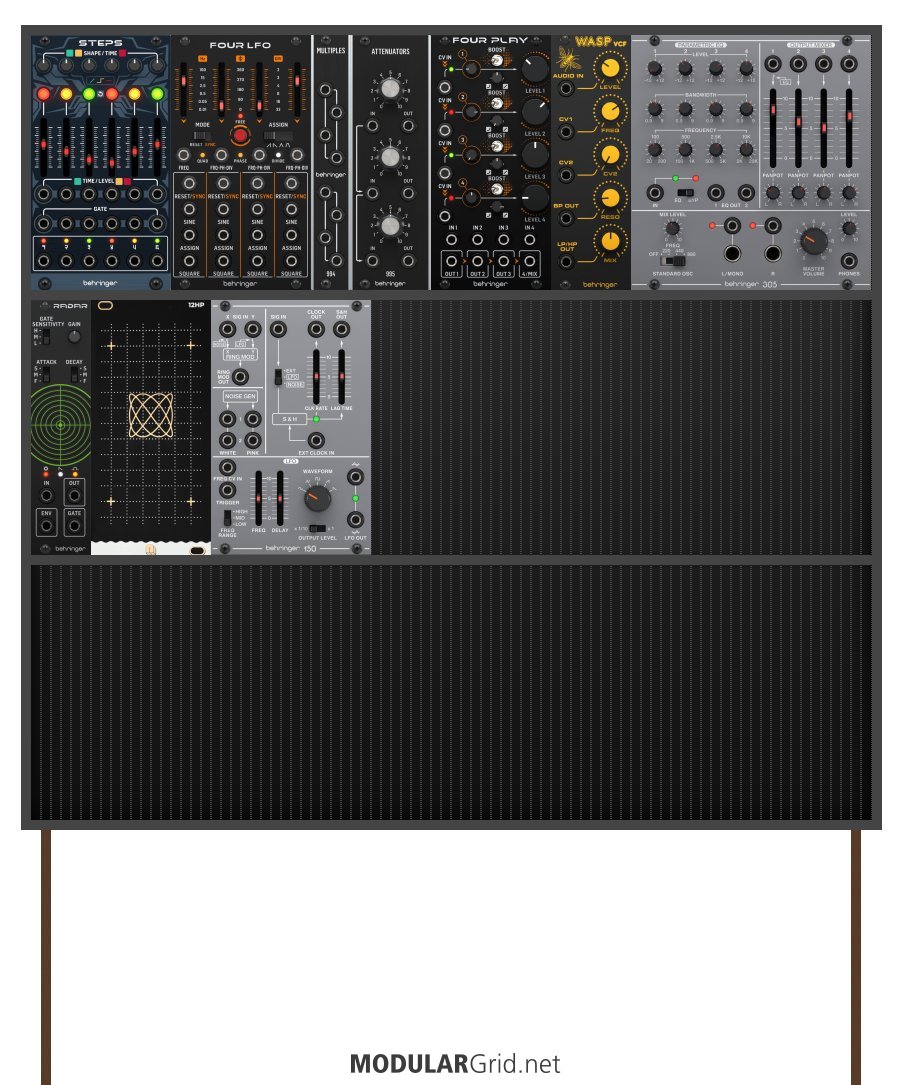This screenshot has width=912, height=1085.
Task: Click the first Steps level slider
Action: 44,145
